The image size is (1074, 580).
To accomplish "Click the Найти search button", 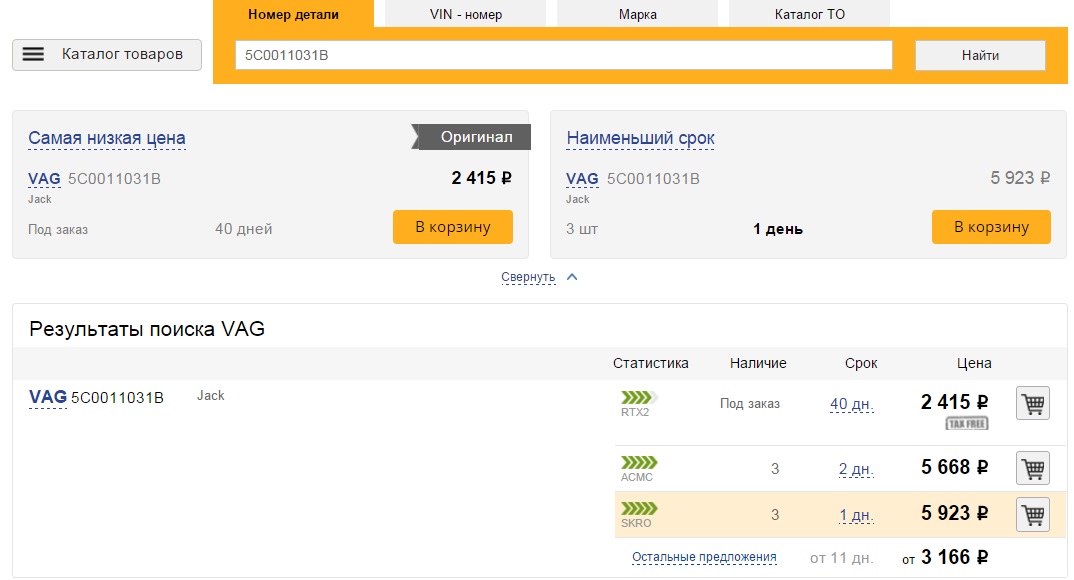I will click(x=980, y=55).
